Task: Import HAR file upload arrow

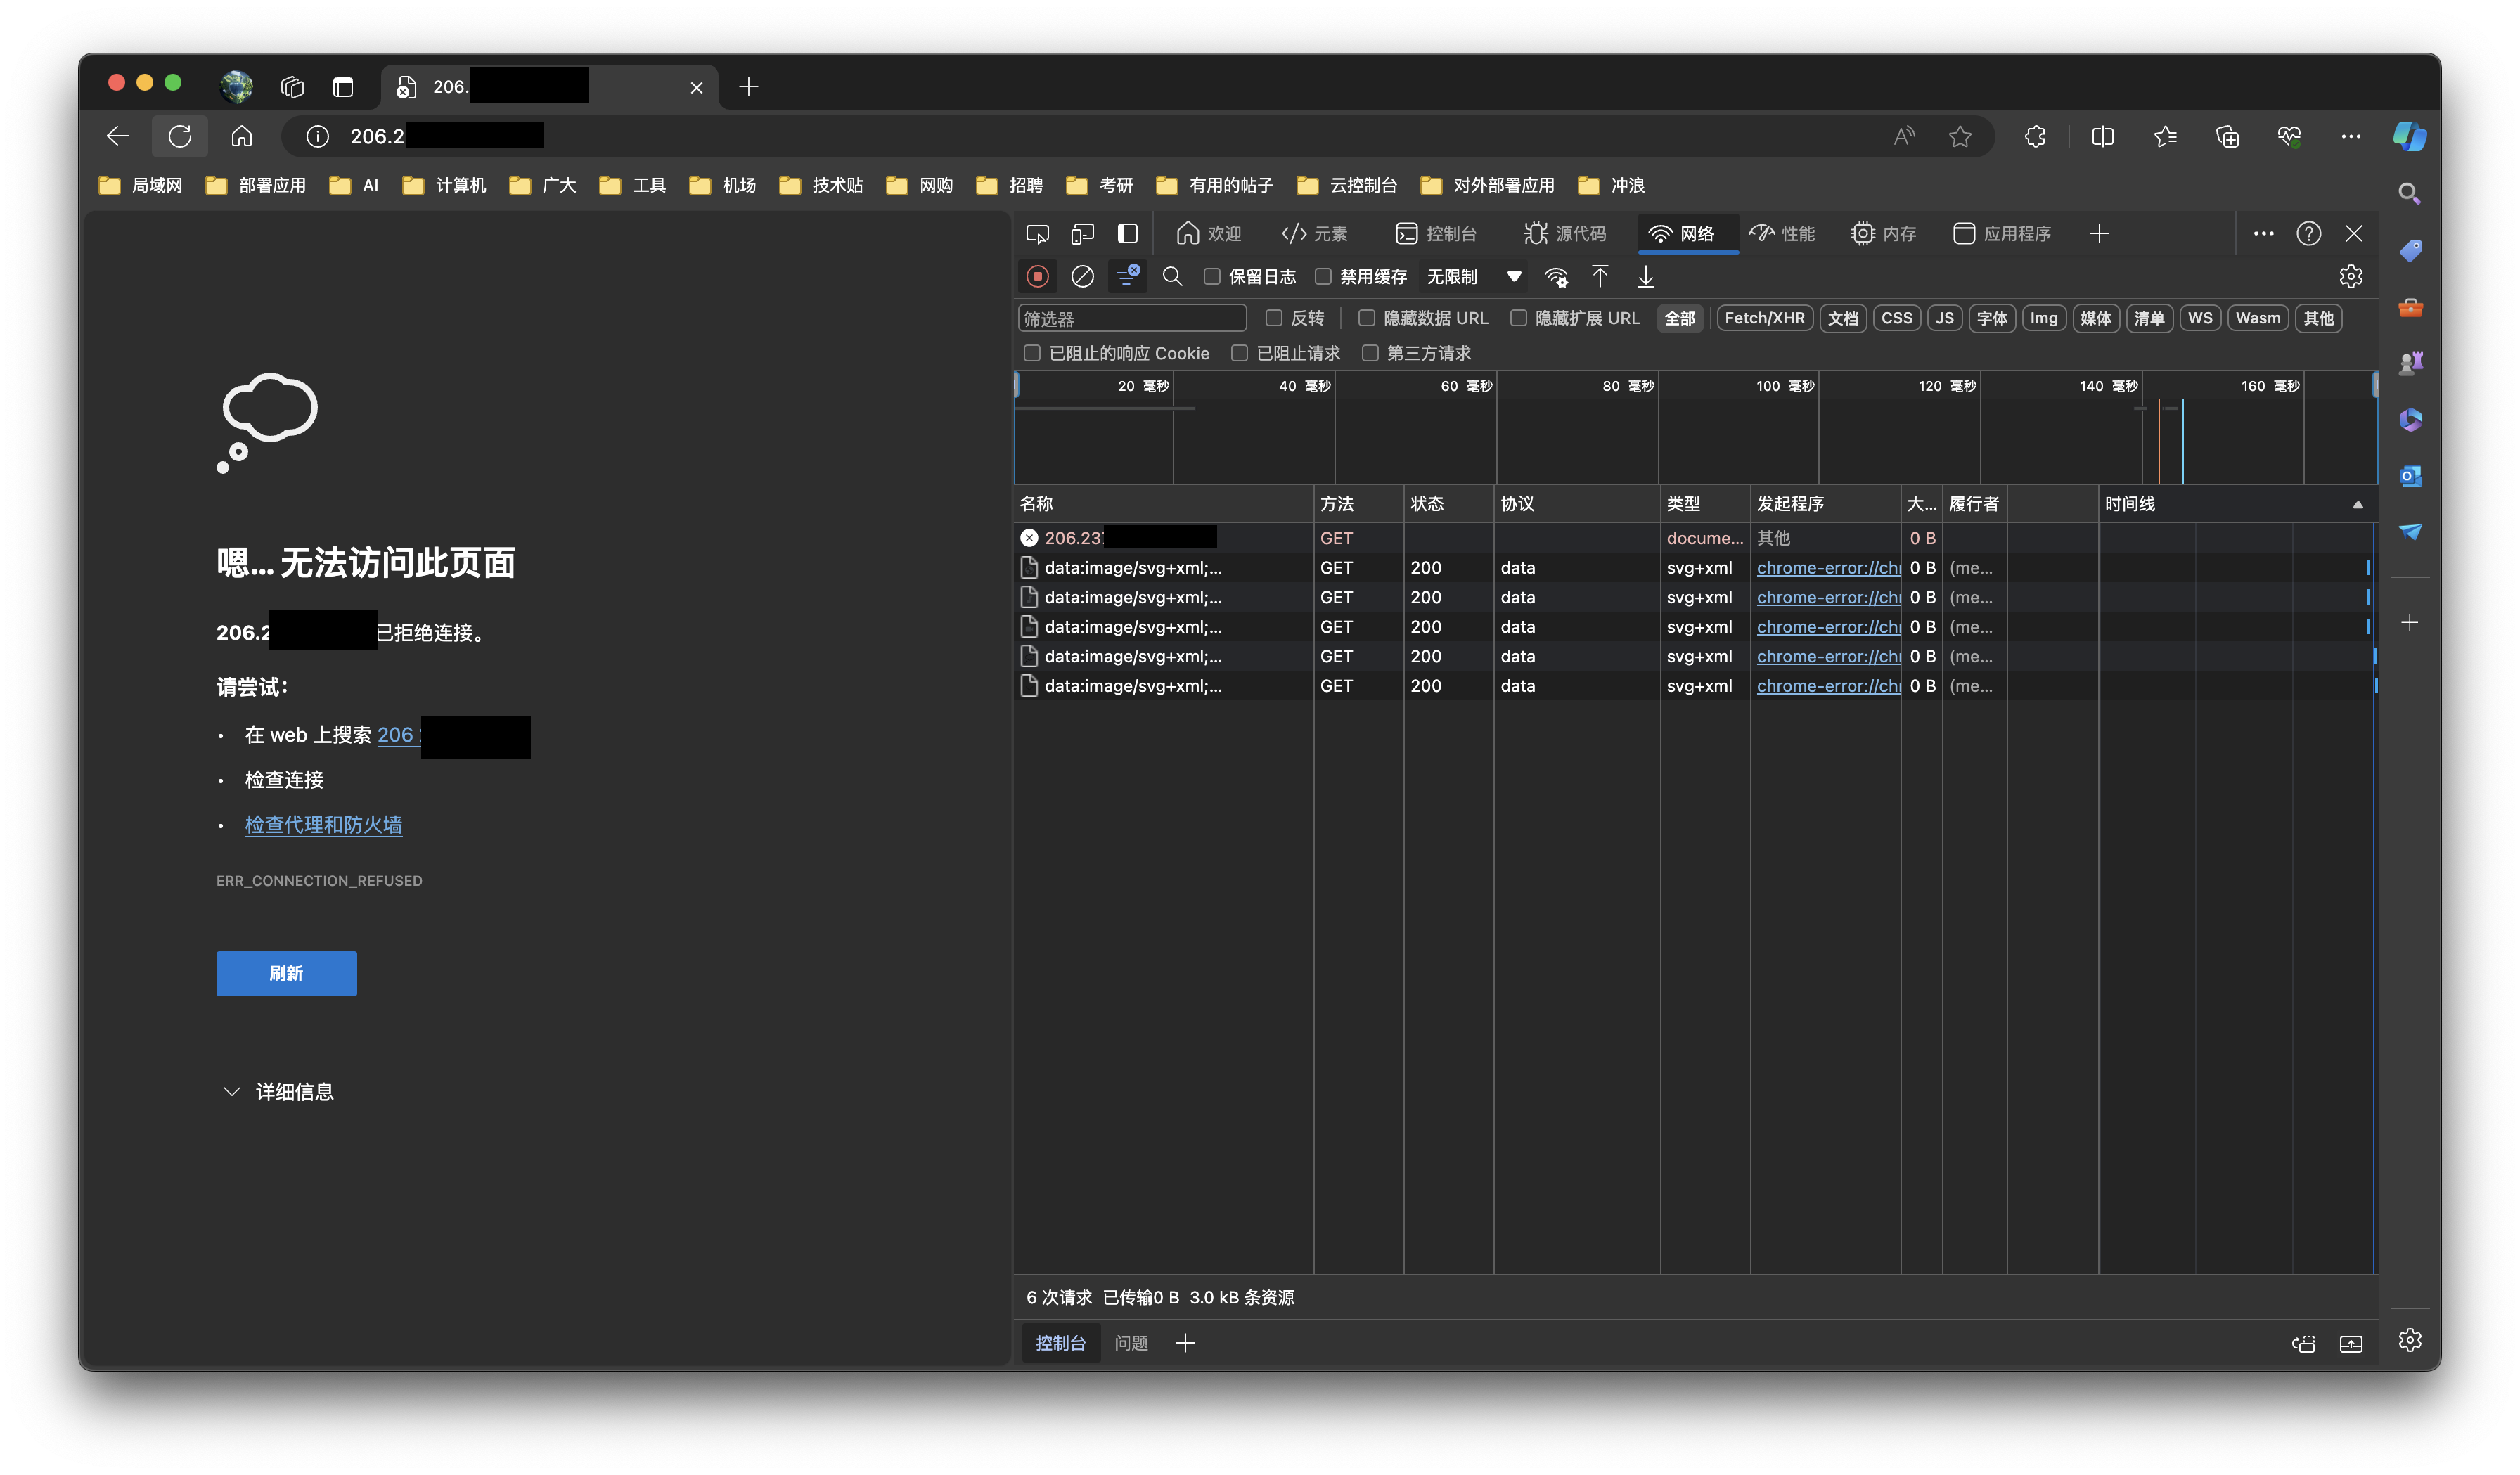Action: (1600, 276)
